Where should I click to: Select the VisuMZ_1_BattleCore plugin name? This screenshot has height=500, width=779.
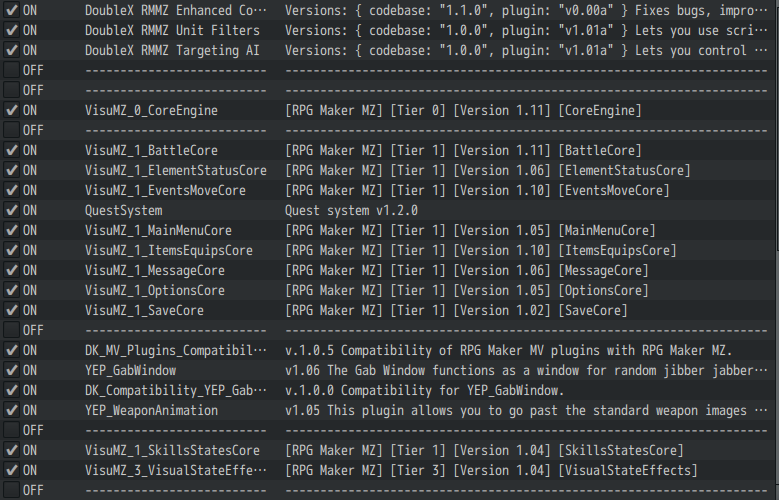pos(151,150)
